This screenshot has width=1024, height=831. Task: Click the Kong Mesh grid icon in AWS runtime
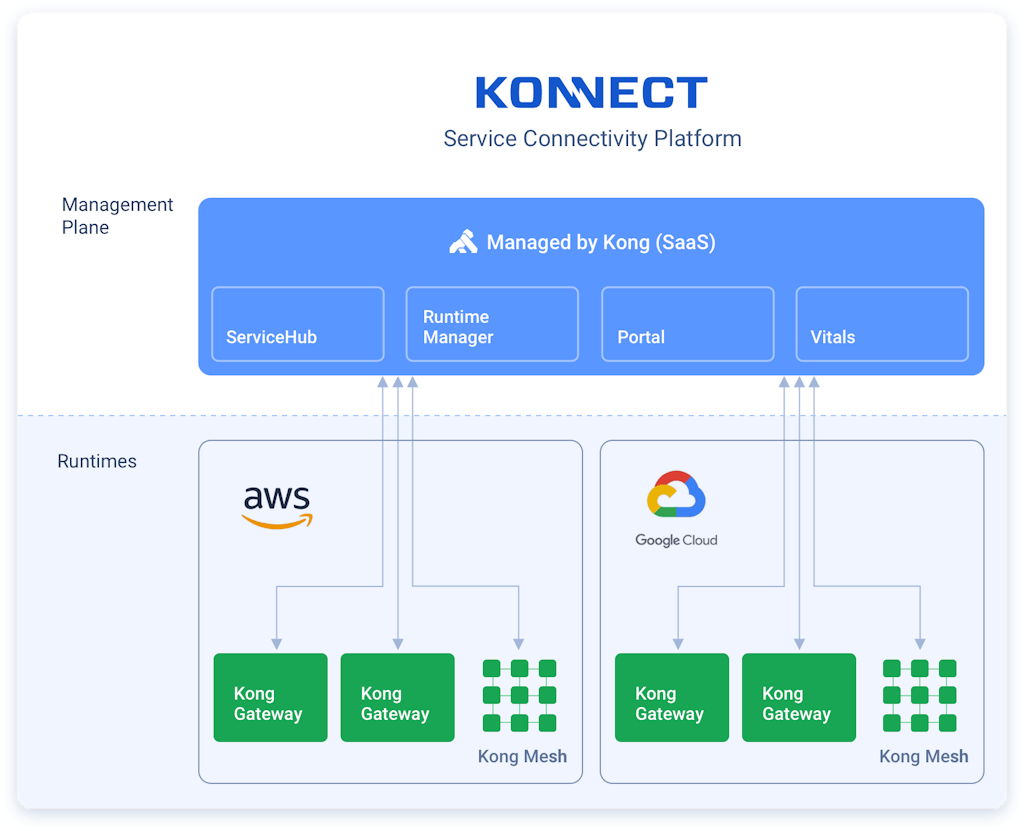click(x=519, y=695)
